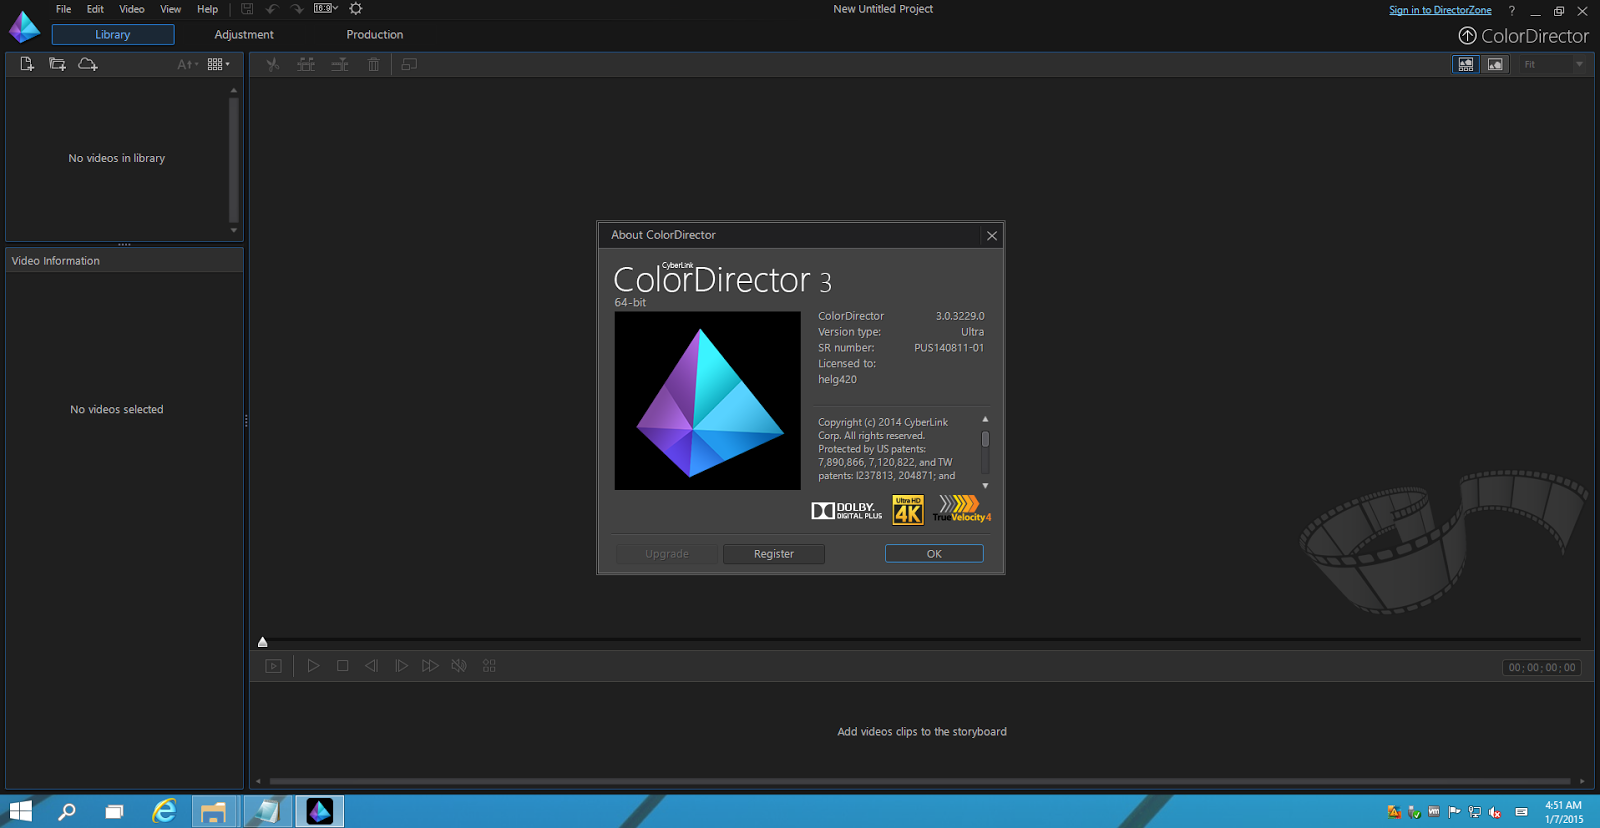Screen dimensions: 1600x828
Task: Open the View menu
Action: pos(171,9)
